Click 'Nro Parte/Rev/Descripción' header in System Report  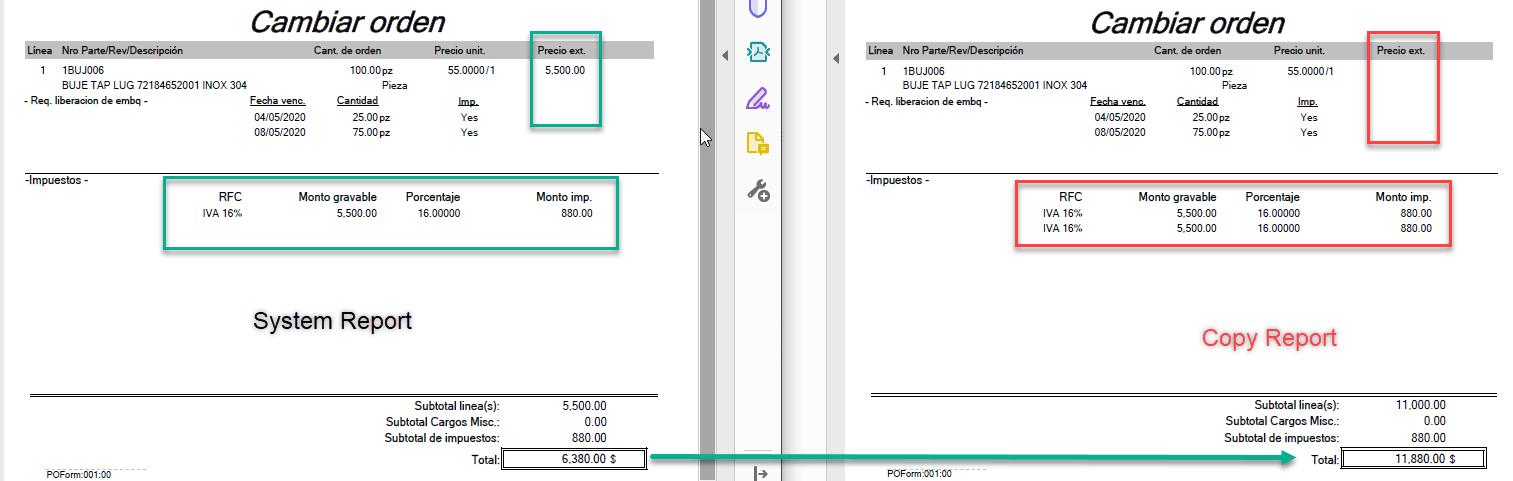(122, 49)
